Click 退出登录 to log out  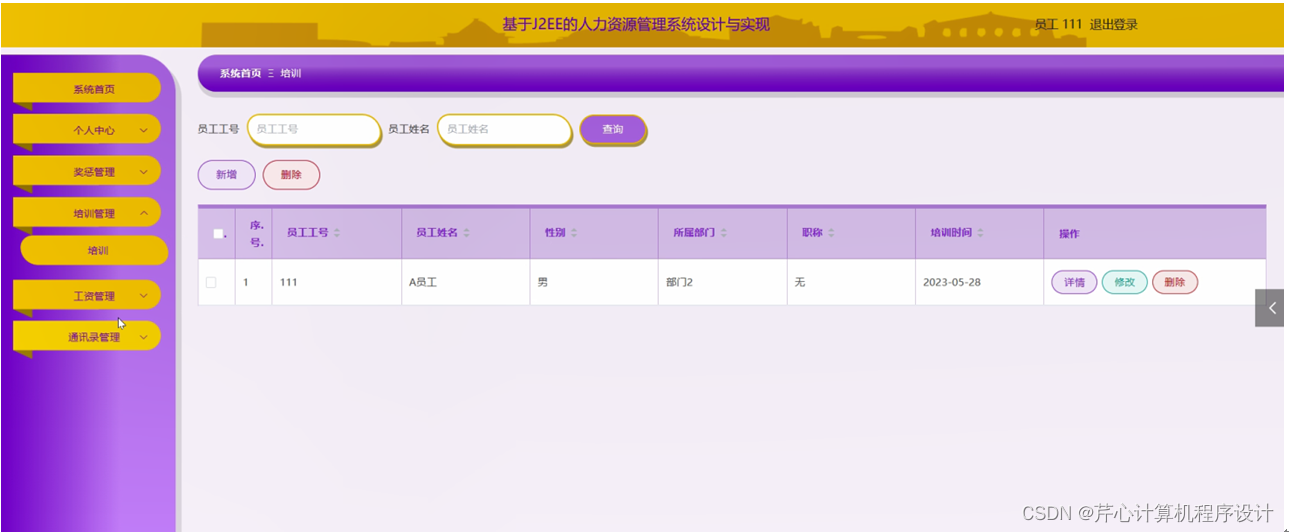1114,25
